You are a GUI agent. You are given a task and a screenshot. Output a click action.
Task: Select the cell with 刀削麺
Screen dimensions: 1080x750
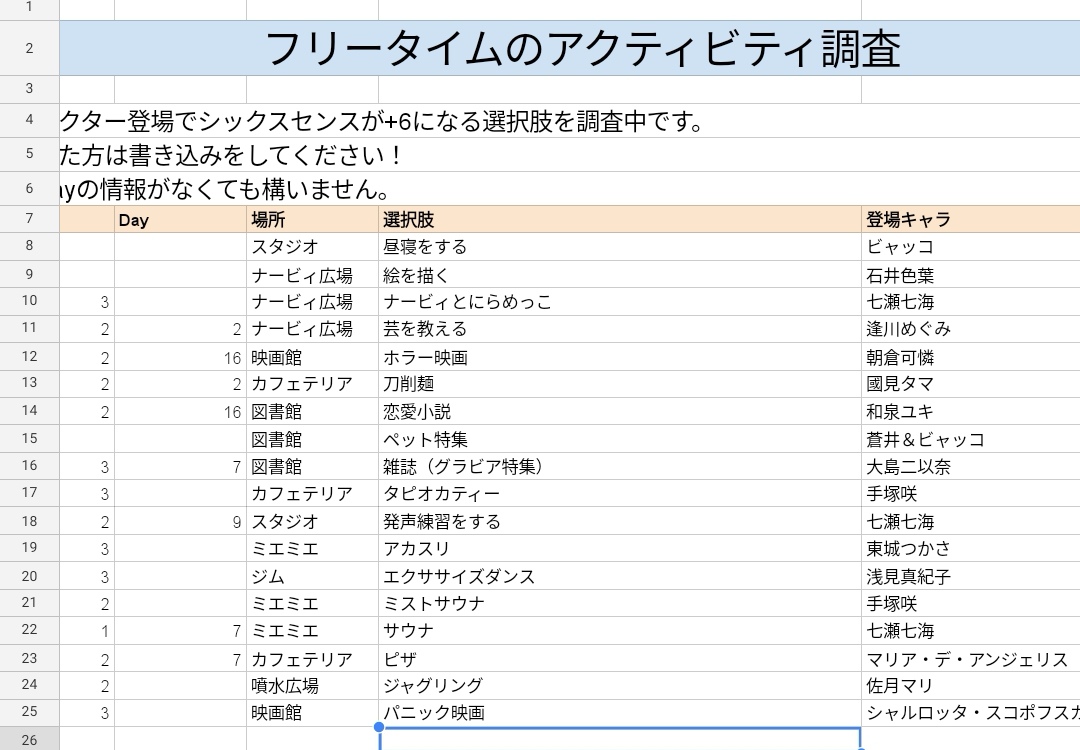point(619,384)
